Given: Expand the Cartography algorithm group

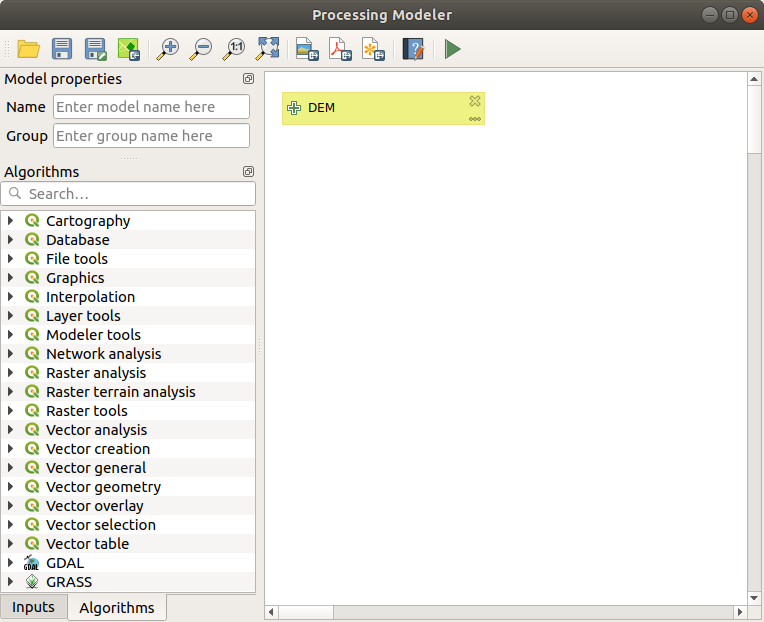Looking at the screenshot, I should click(11, 221).
